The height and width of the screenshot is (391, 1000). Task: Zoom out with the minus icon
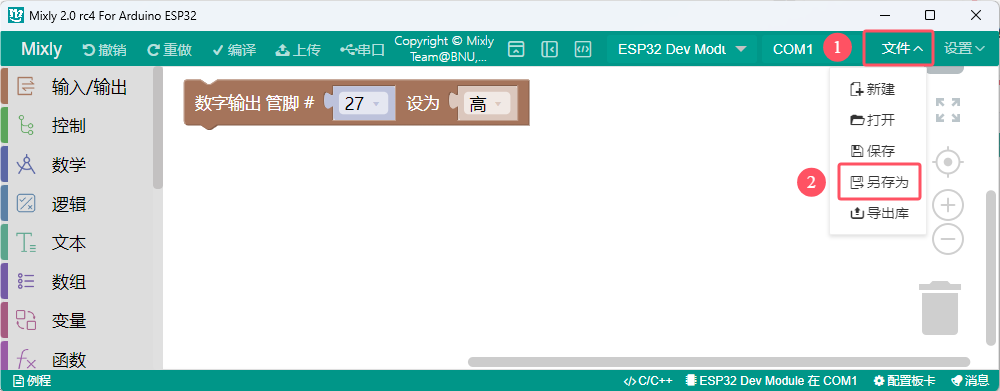948,239
